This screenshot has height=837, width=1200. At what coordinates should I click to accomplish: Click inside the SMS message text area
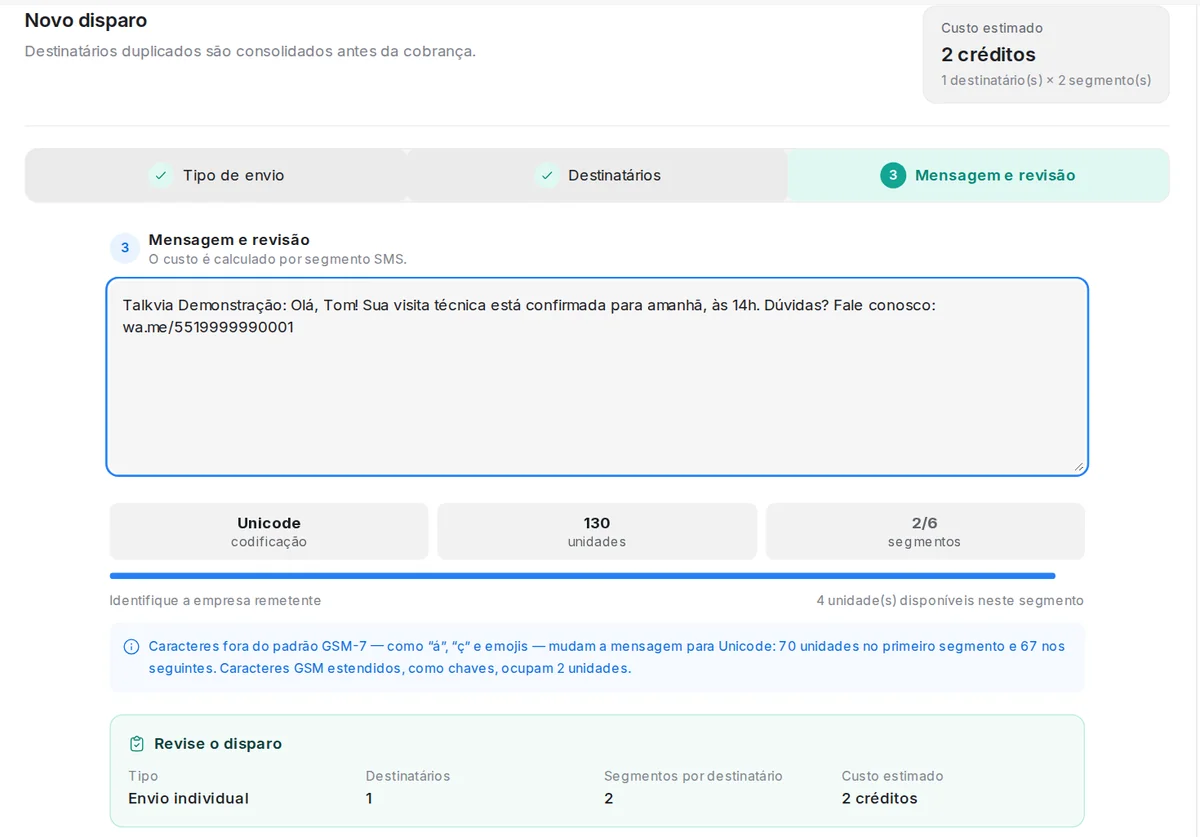pos(597,377)
